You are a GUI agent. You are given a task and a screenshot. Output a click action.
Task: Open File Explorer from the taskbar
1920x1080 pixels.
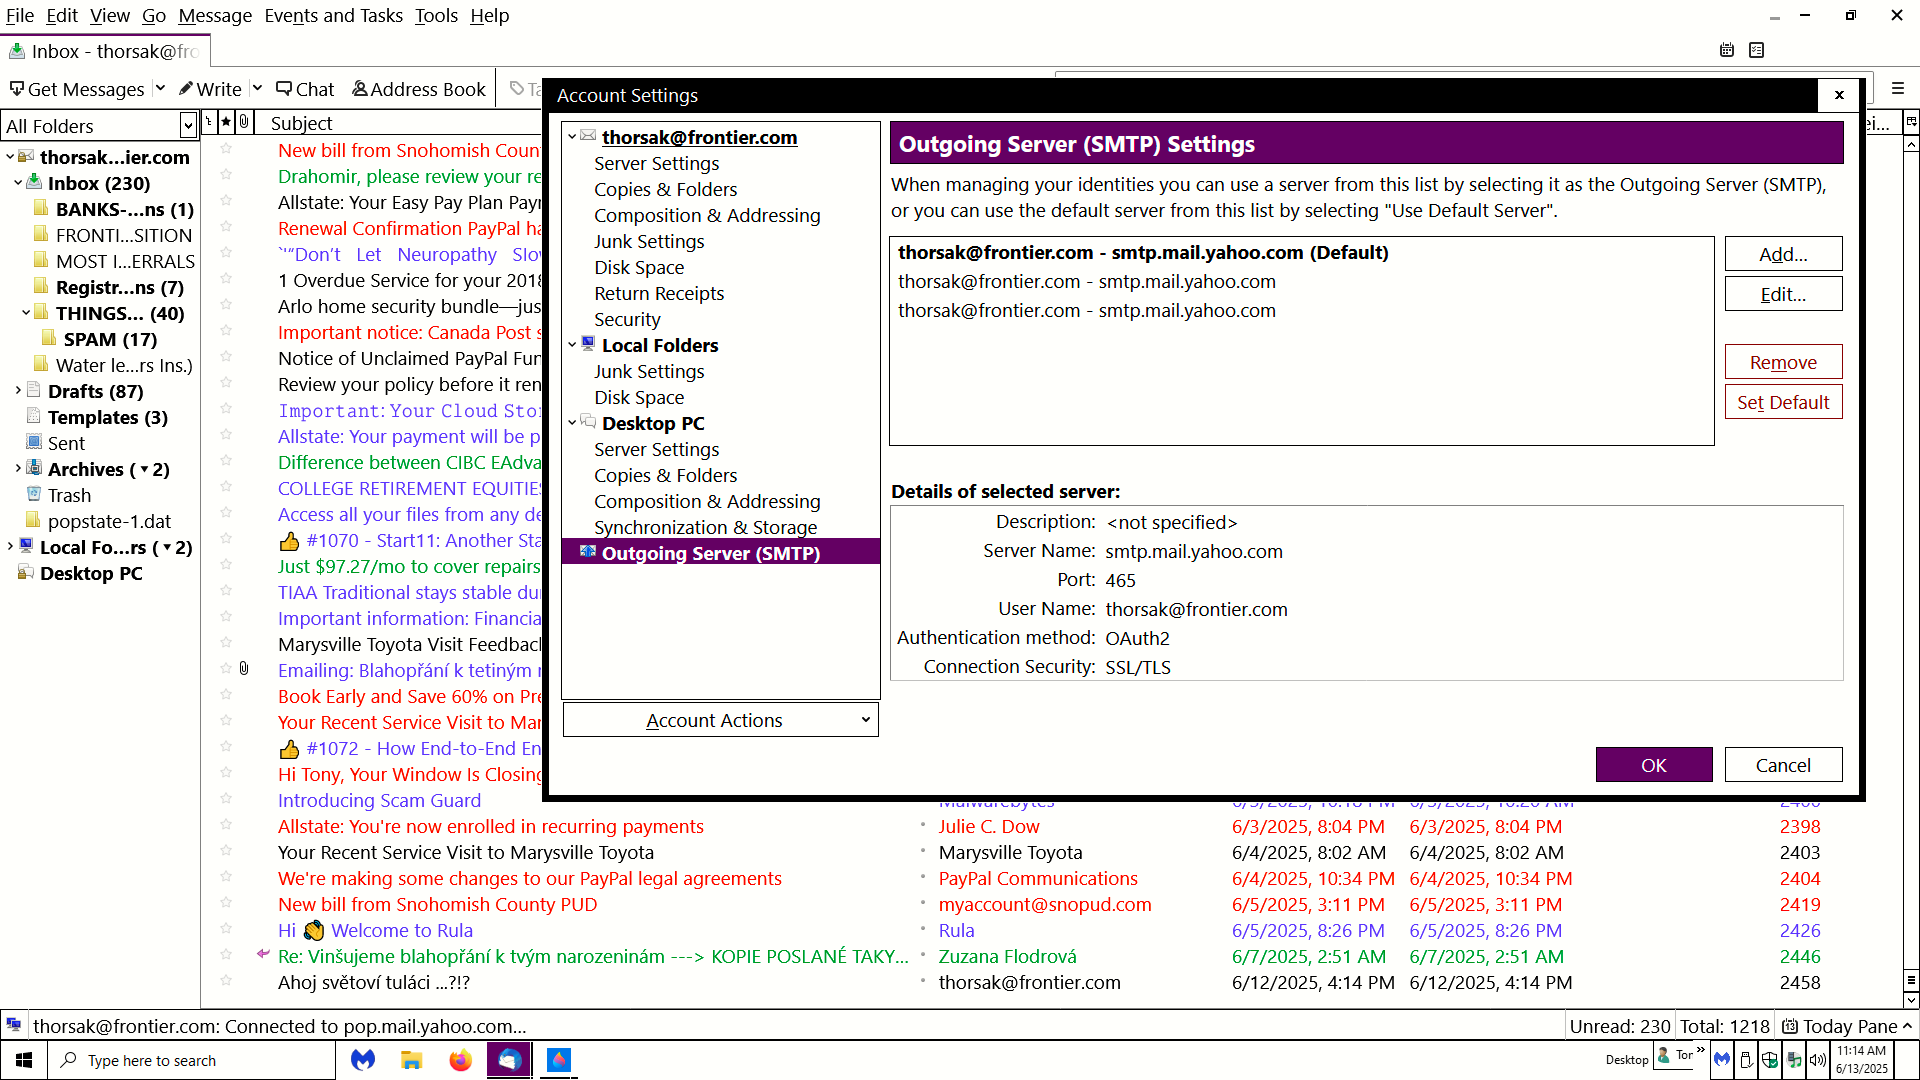pyautogui.click(x=411, y=1060)
